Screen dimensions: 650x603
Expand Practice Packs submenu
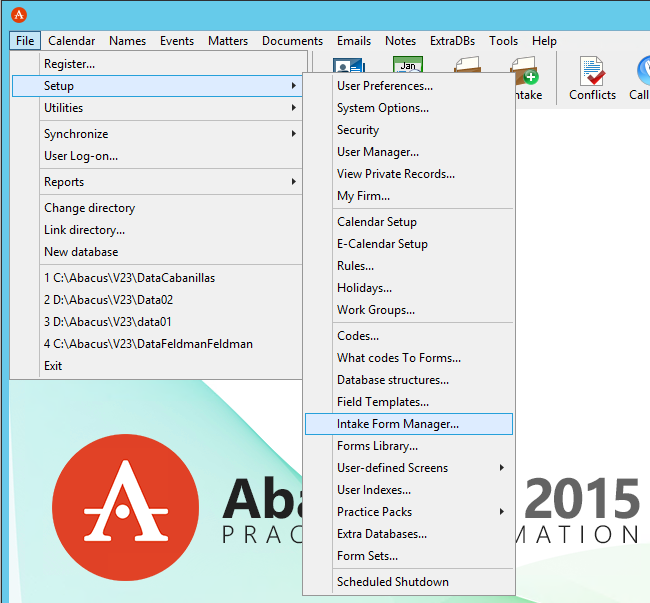coord(409,512)
